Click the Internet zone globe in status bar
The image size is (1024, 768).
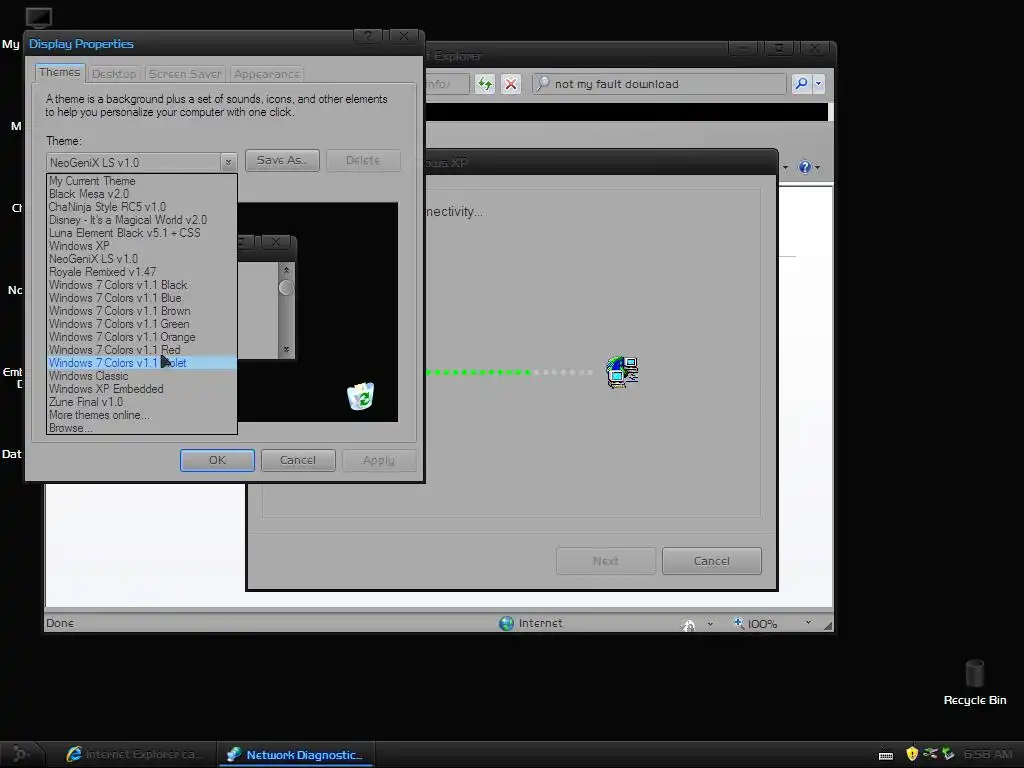(x=506, y=623)
